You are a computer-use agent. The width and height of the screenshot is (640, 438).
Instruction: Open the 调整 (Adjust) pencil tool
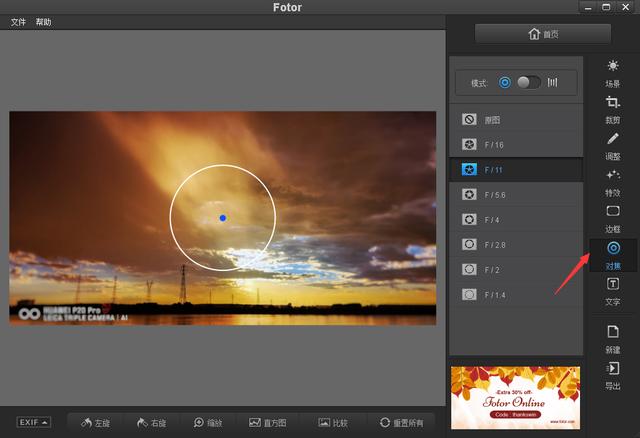[613, 144]
